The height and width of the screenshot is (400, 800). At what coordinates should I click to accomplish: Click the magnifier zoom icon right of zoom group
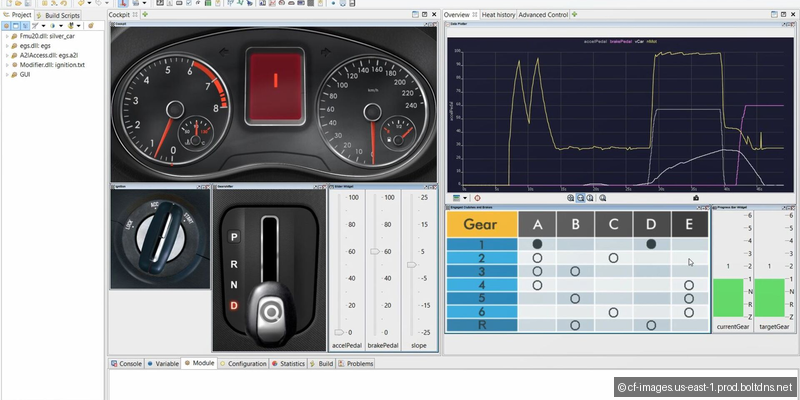(601, 198)
